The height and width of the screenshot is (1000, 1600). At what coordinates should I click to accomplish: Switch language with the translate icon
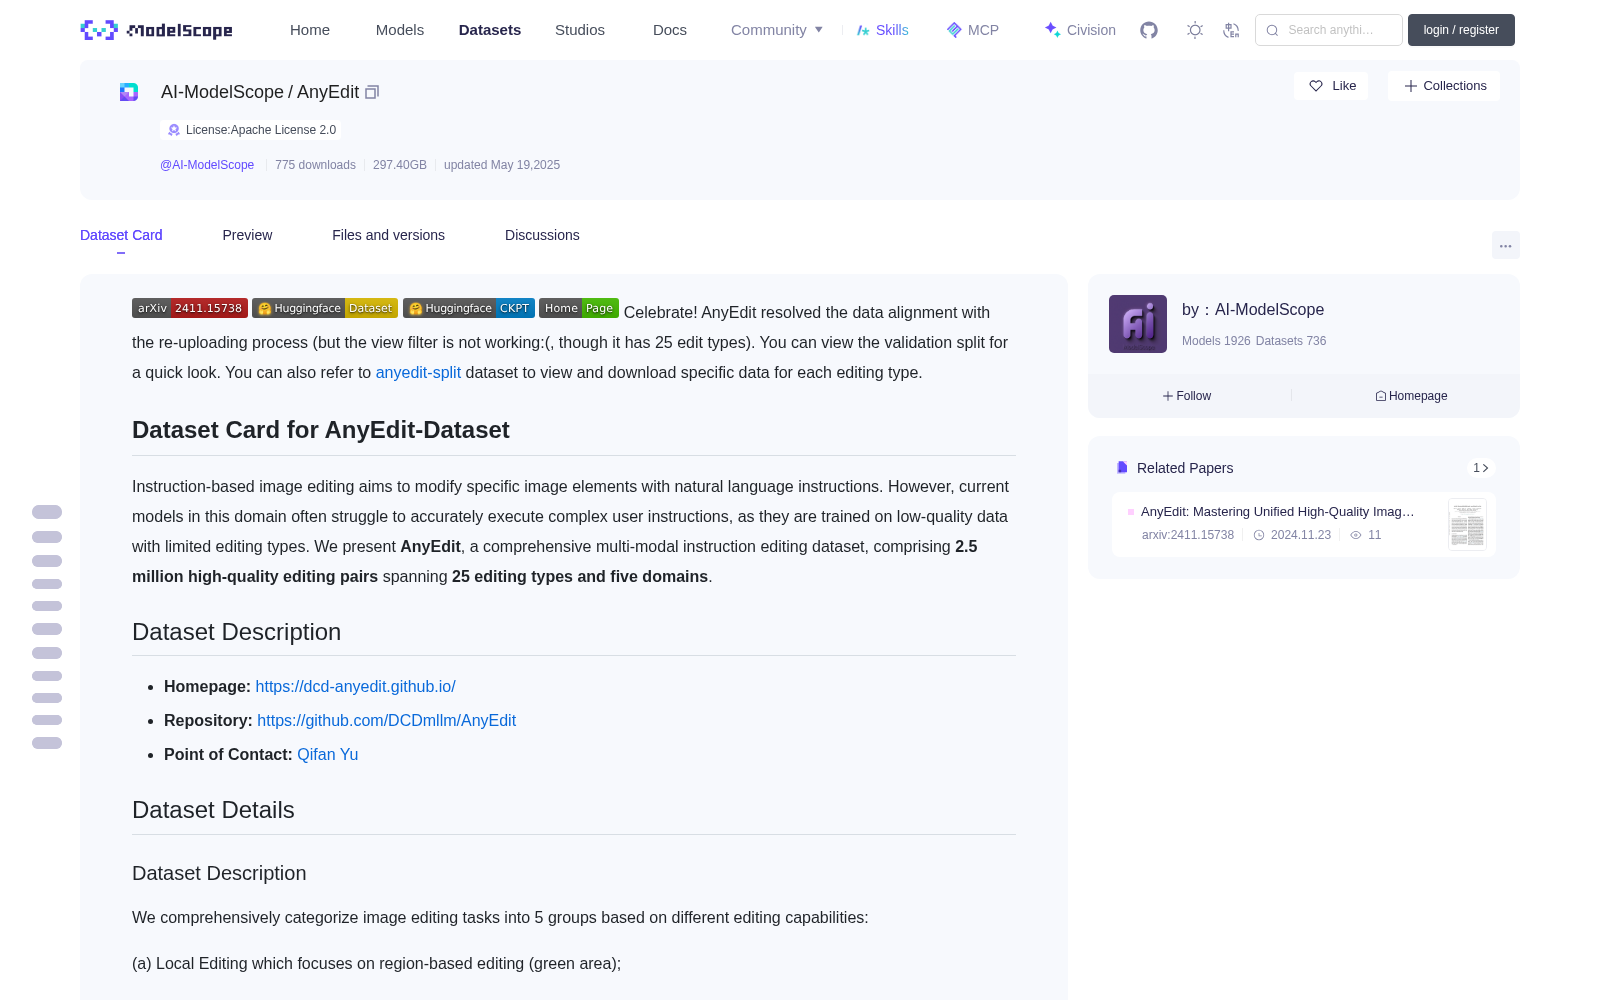(1231, 30)
